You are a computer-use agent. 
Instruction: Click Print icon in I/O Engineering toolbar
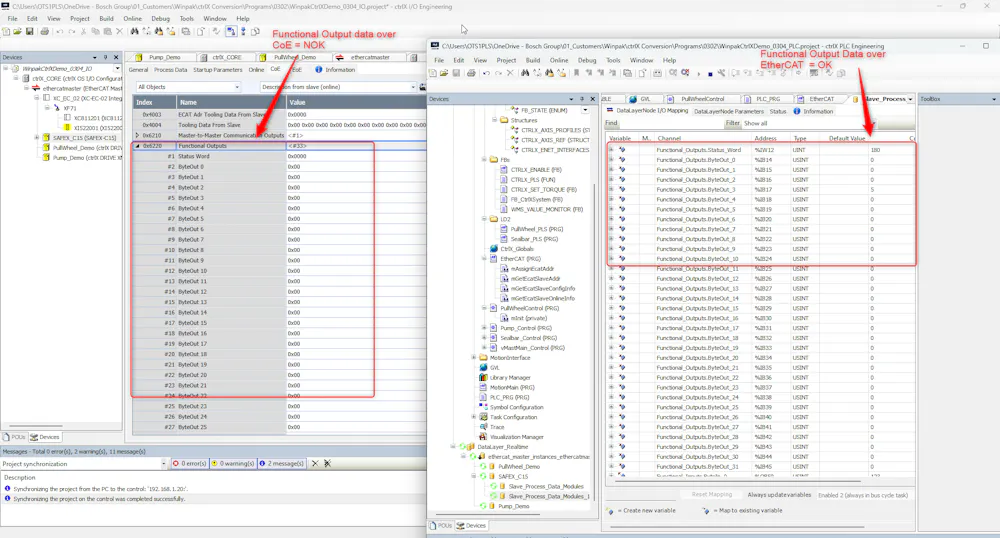44,31
